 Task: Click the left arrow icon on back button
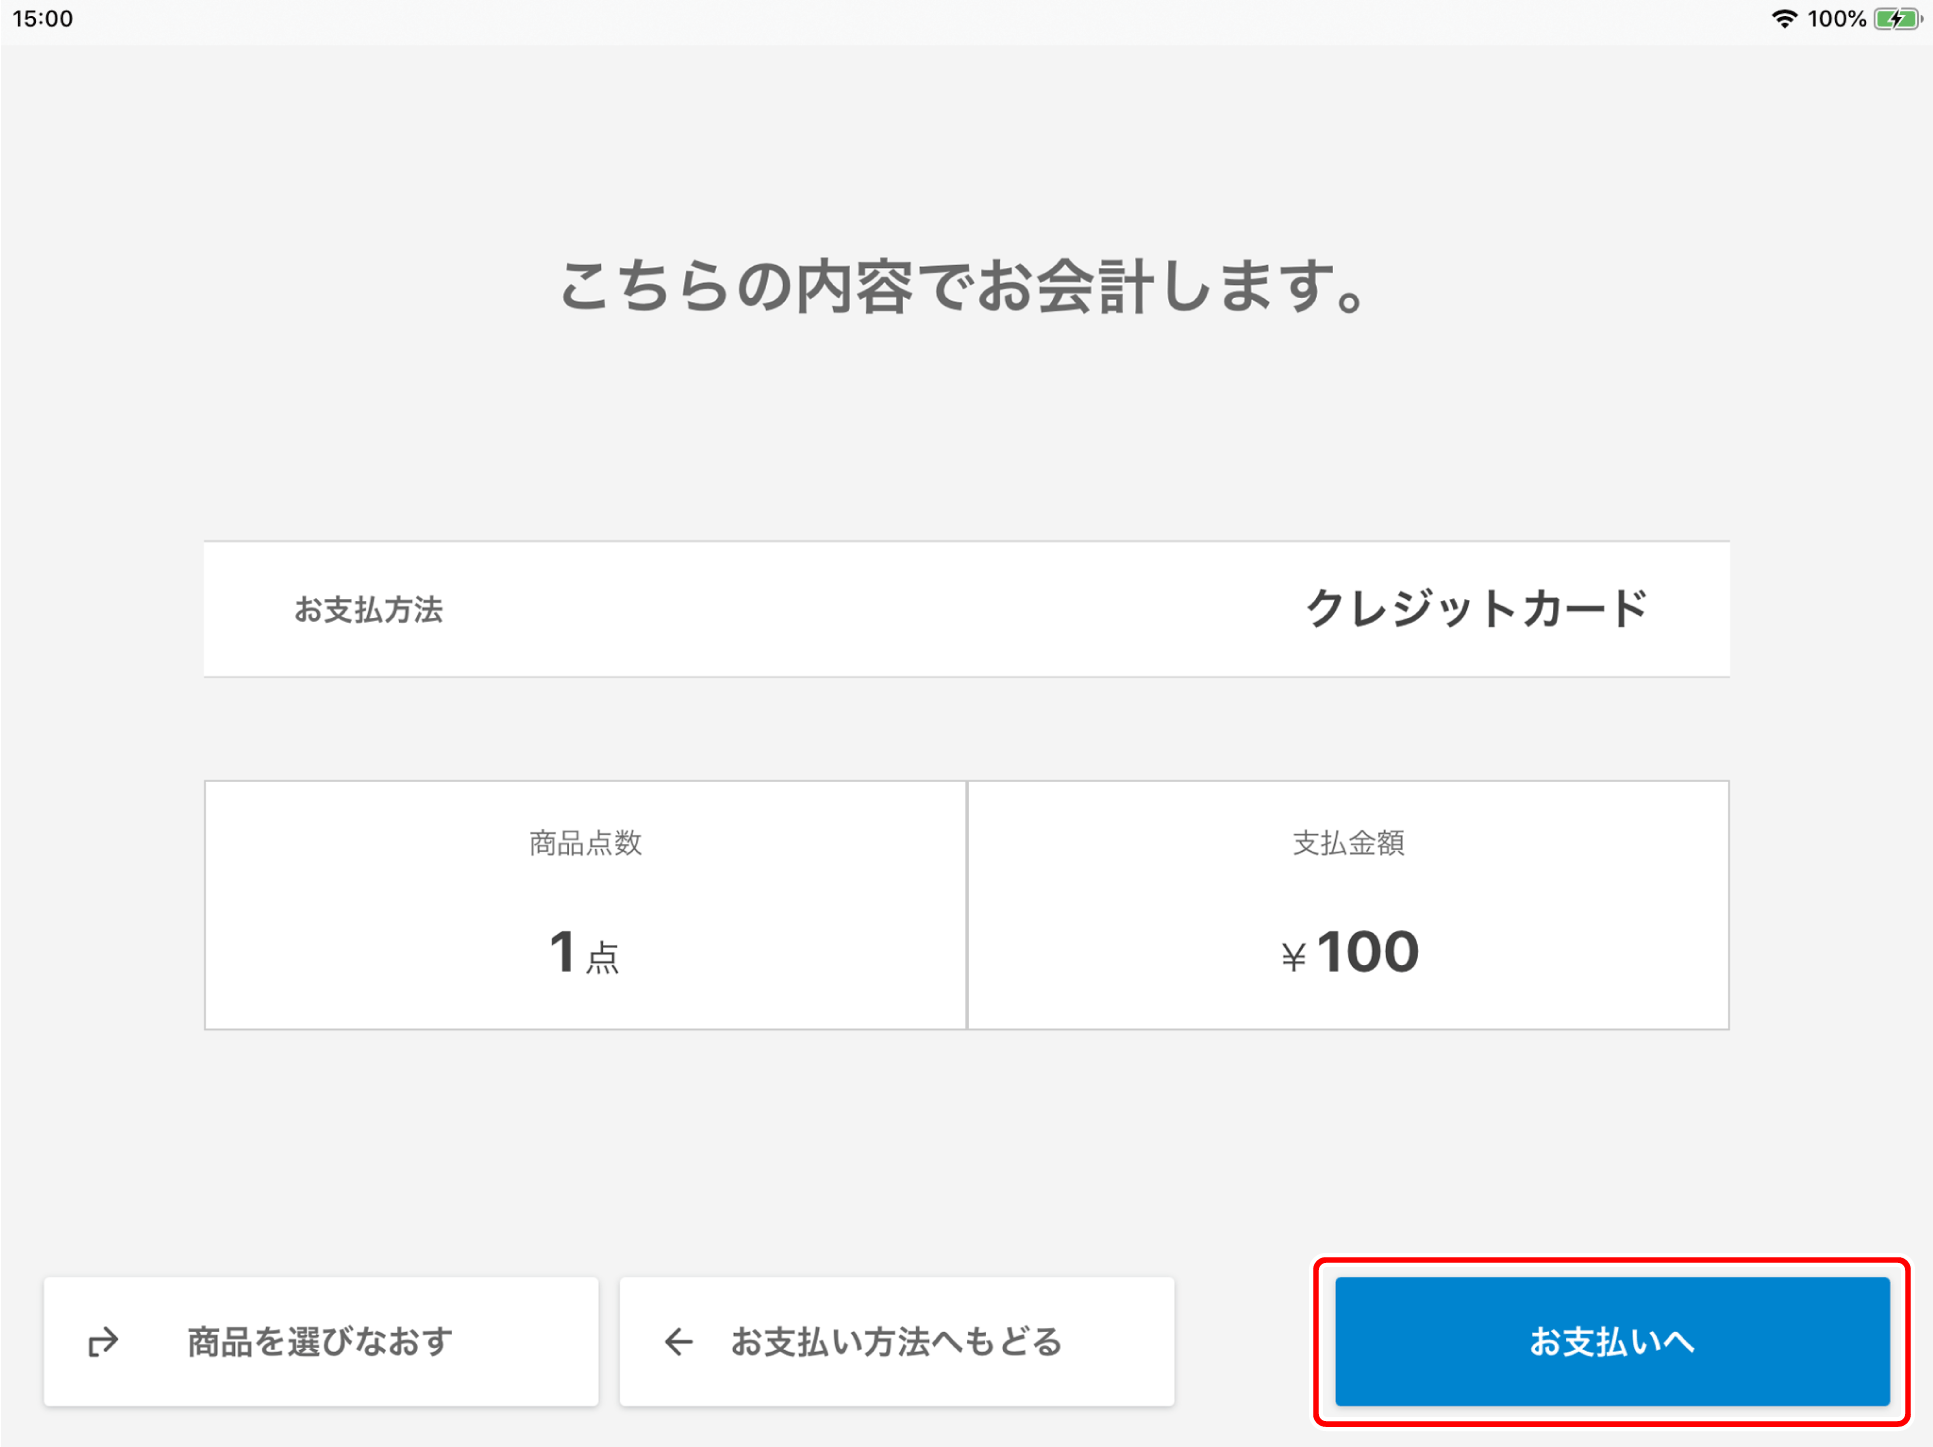click(x=679, y=1341)
